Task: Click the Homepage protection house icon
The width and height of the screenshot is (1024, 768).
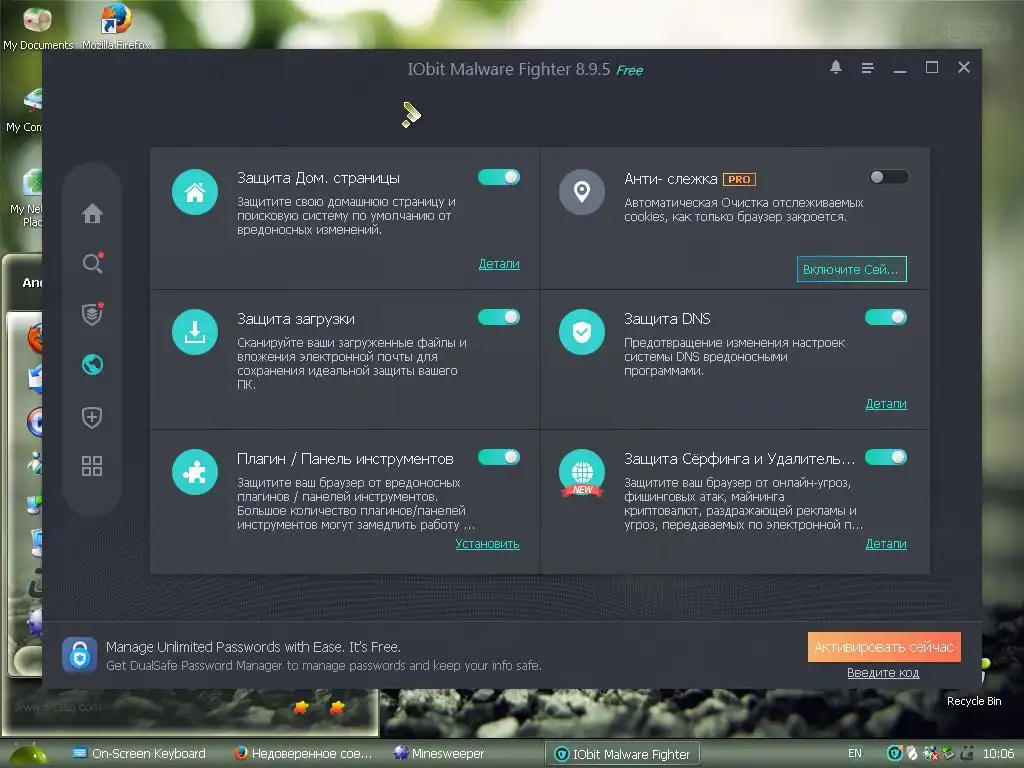Action: click(x=195, y=192)
